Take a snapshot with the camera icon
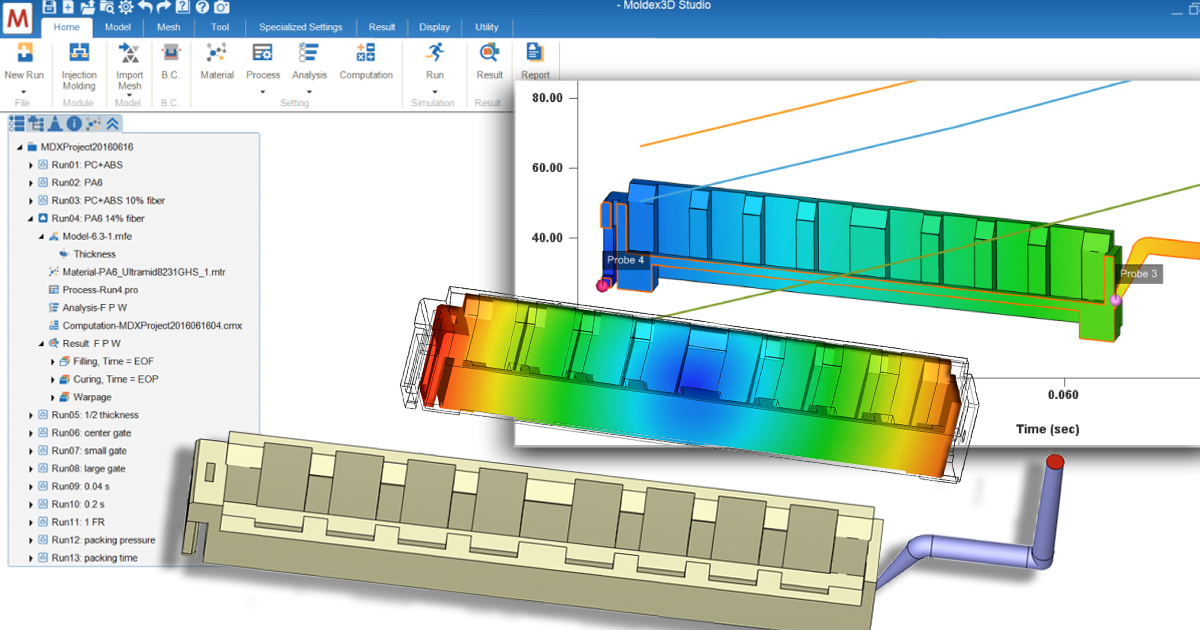The image size is (1200, 630). (221, 7)
